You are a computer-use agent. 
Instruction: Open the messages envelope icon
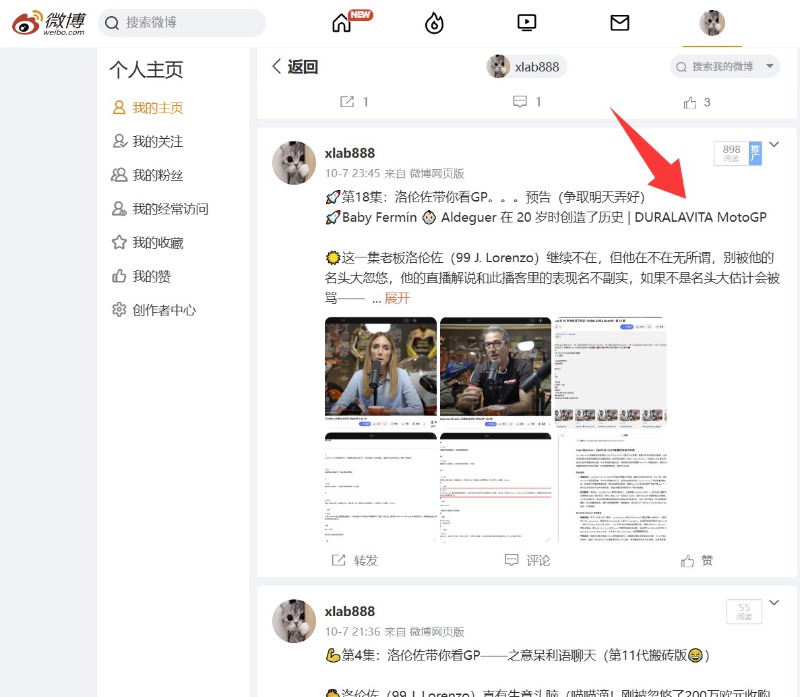(x=620, y=23)
